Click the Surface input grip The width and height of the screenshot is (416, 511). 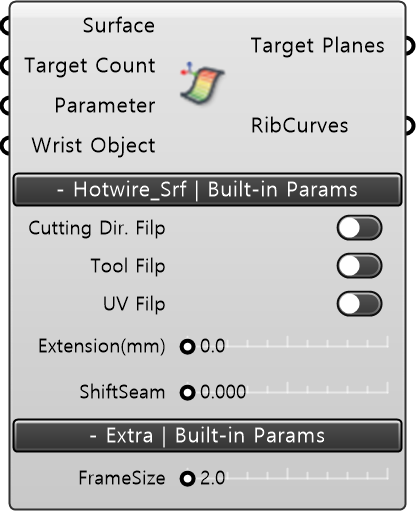[6, 26]
